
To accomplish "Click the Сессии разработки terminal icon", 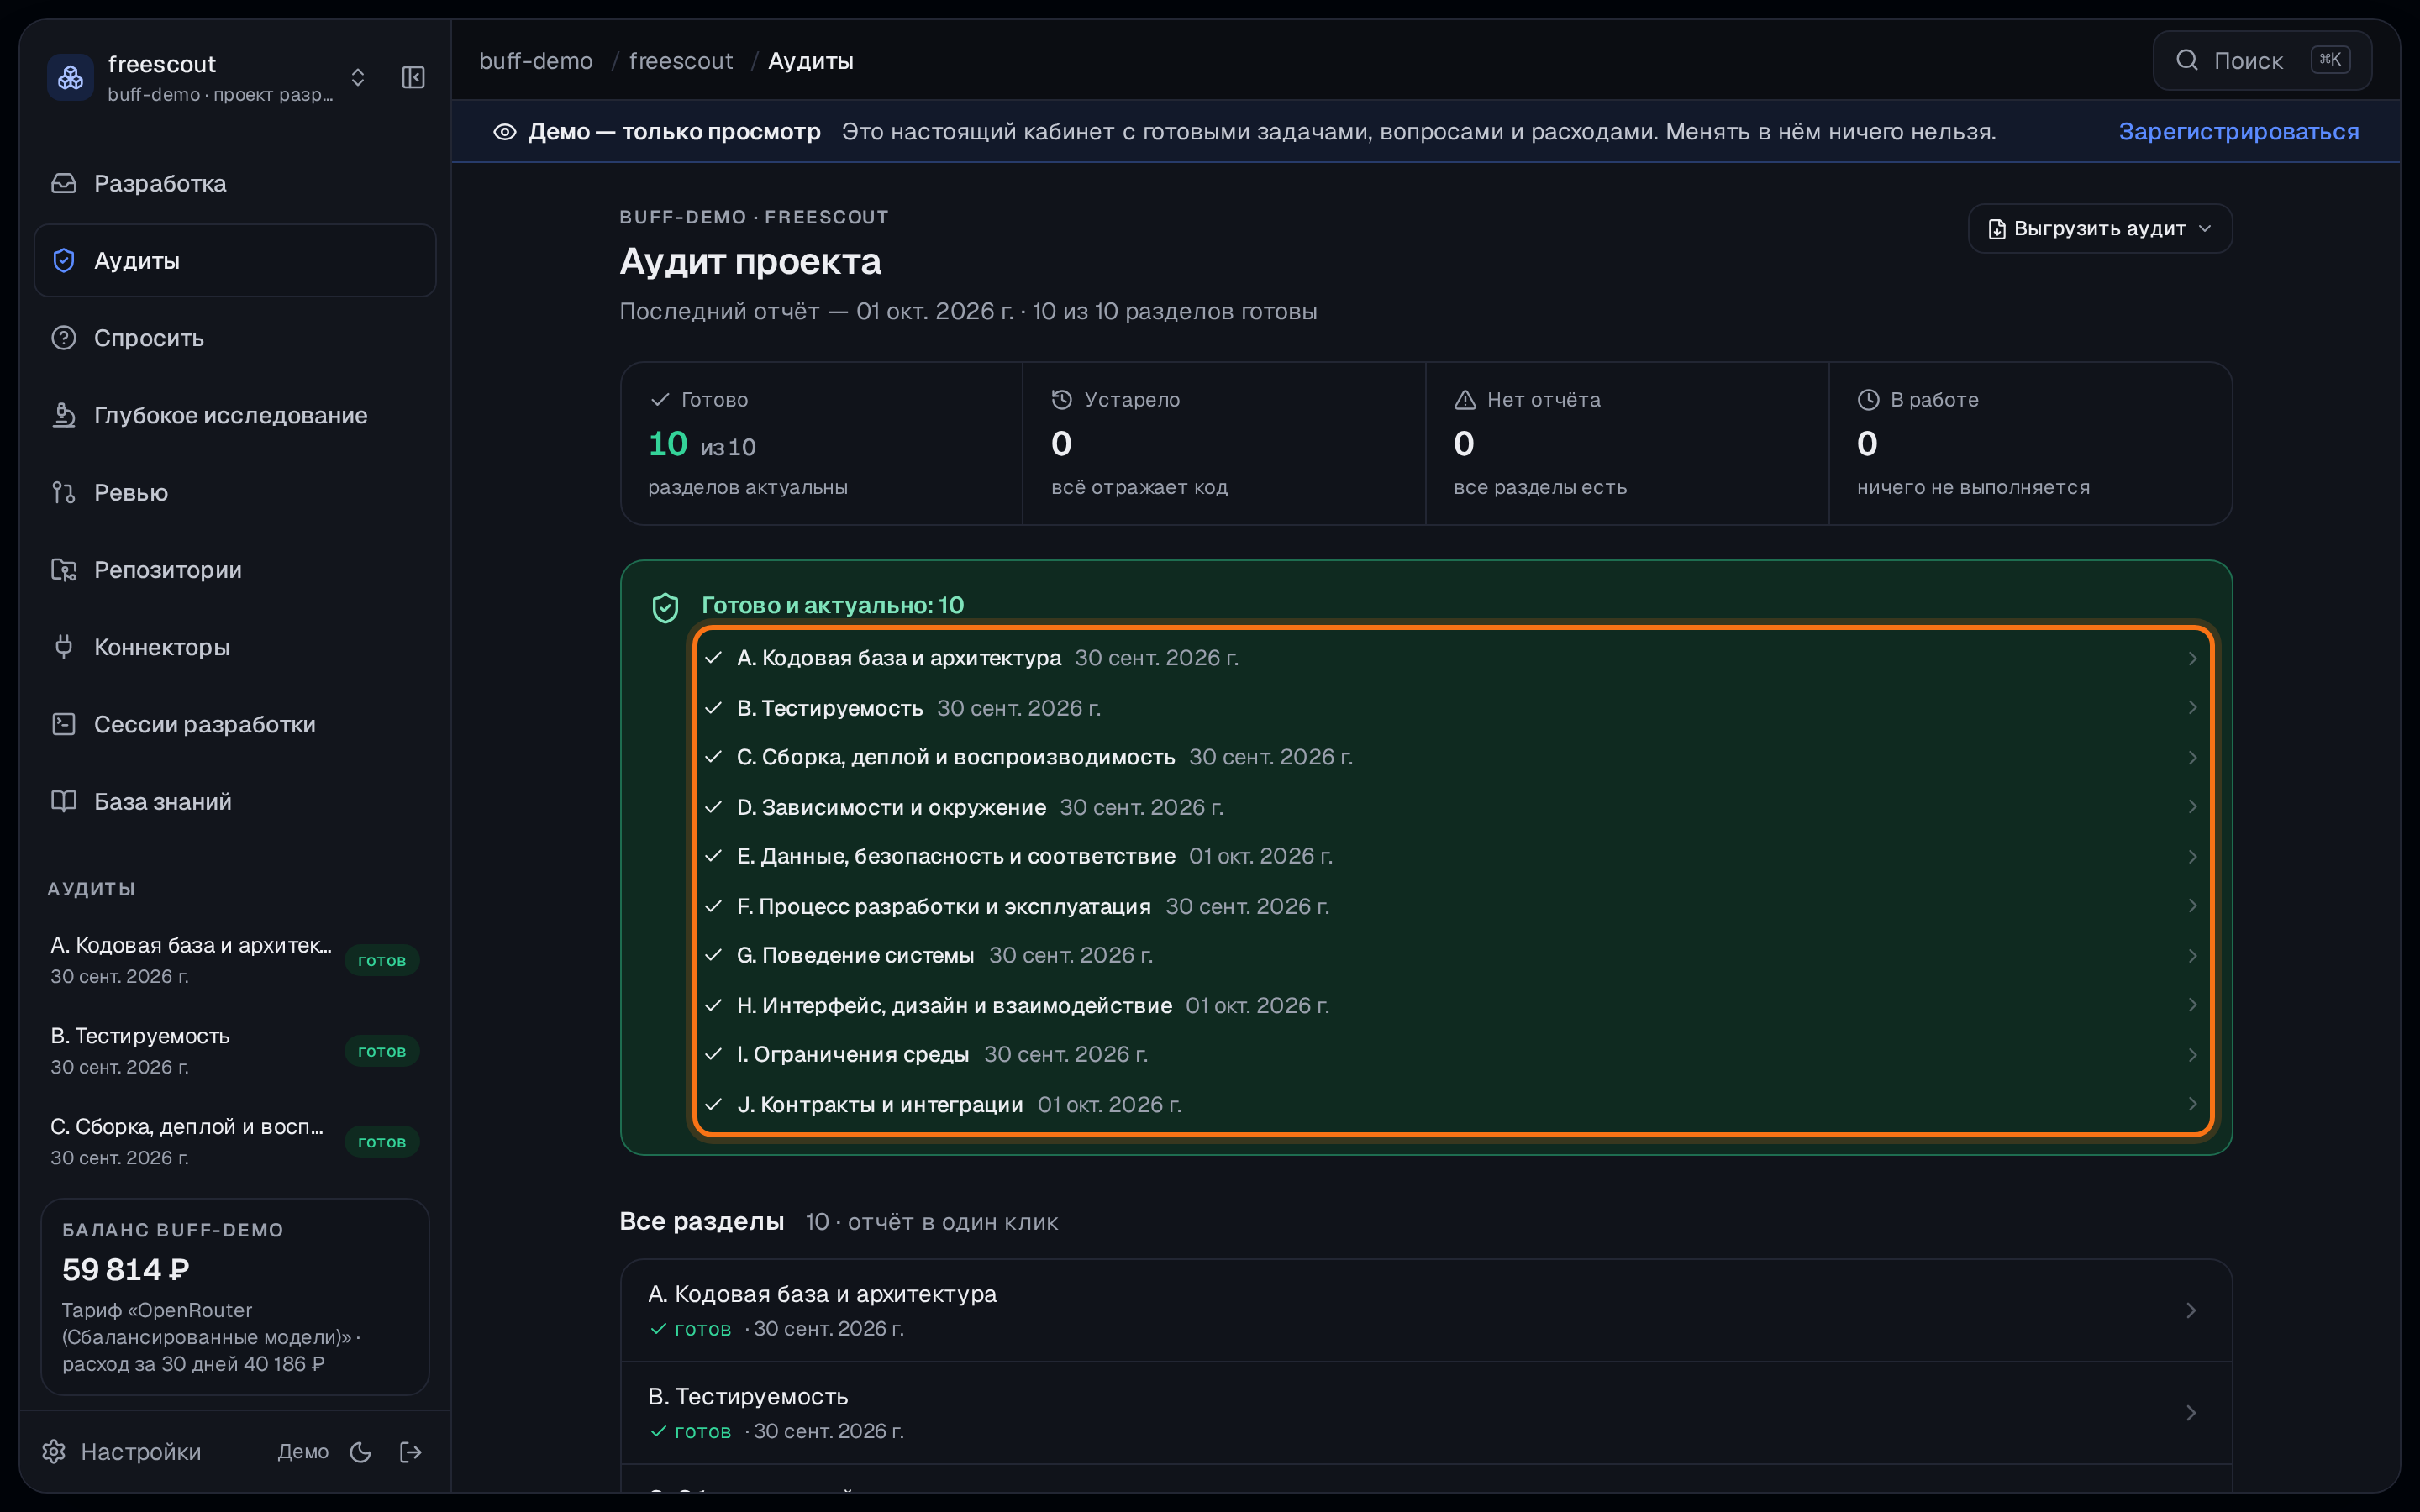I will click(64, 723).
